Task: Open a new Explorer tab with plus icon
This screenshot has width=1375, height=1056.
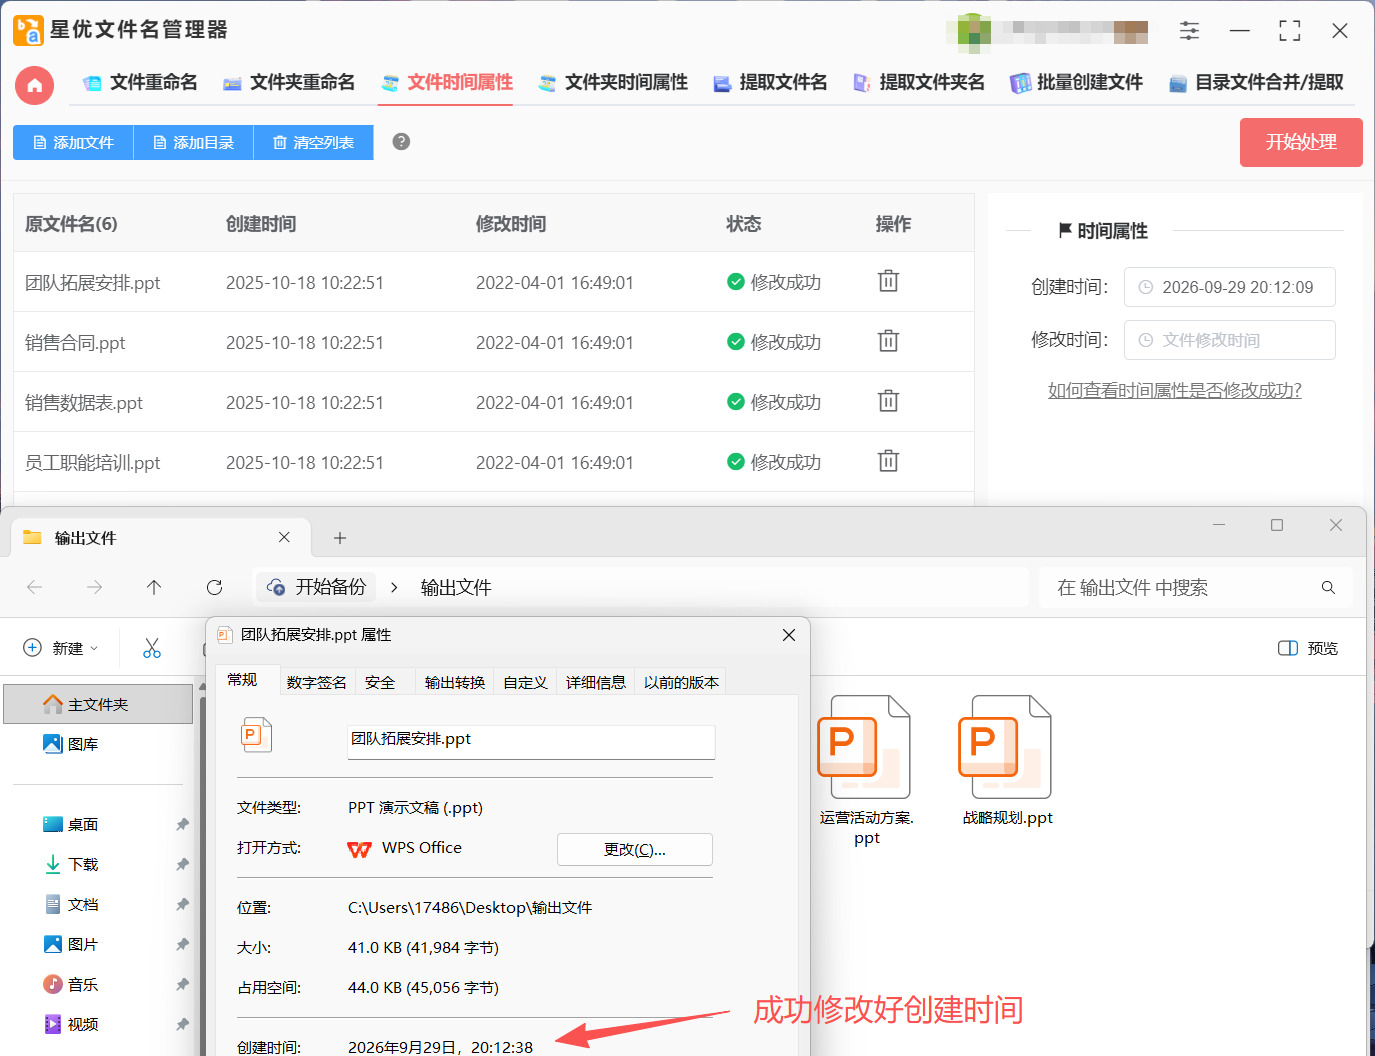Action: pos(340,538)
